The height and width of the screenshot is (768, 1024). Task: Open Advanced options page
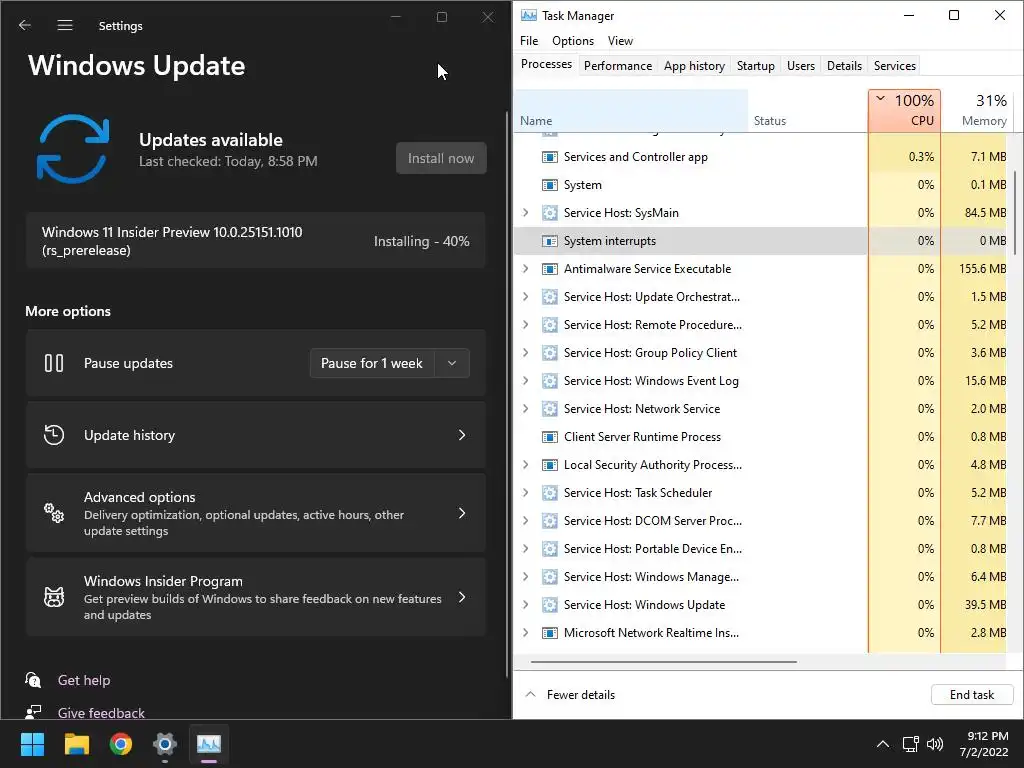coord(255,513)
